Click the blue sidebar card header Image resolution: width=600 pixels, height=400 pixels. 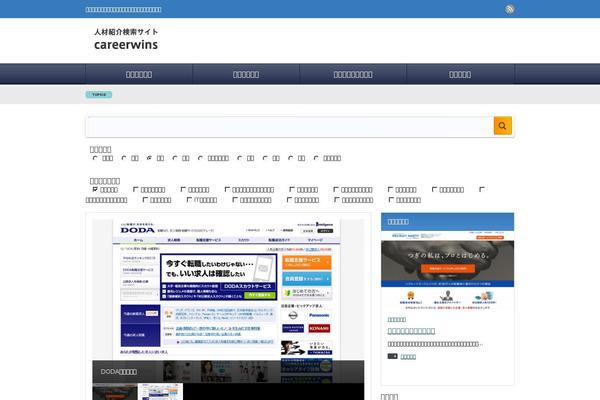pos(447,222)
